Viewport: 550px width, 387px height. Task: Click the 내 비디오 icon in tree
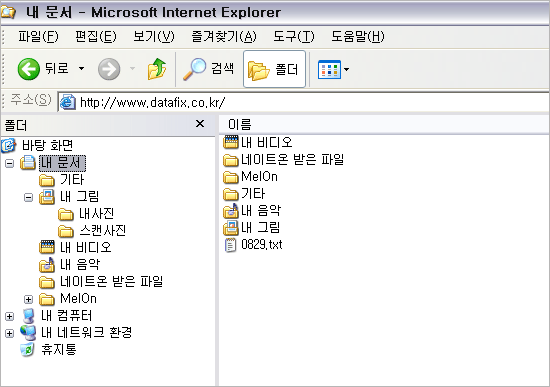(x=47, y=247)
